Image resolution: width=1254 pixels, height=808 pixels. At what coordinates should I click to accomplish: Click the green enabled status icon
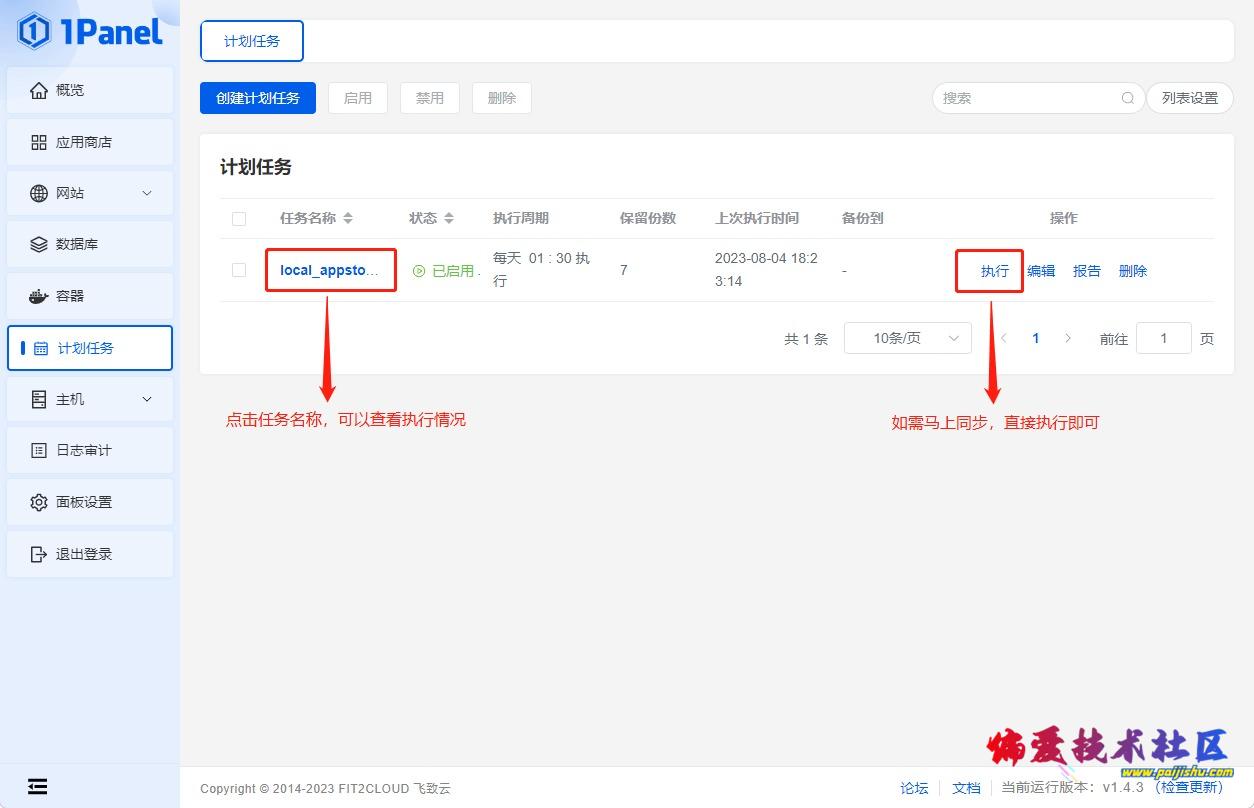pos(419,271)
